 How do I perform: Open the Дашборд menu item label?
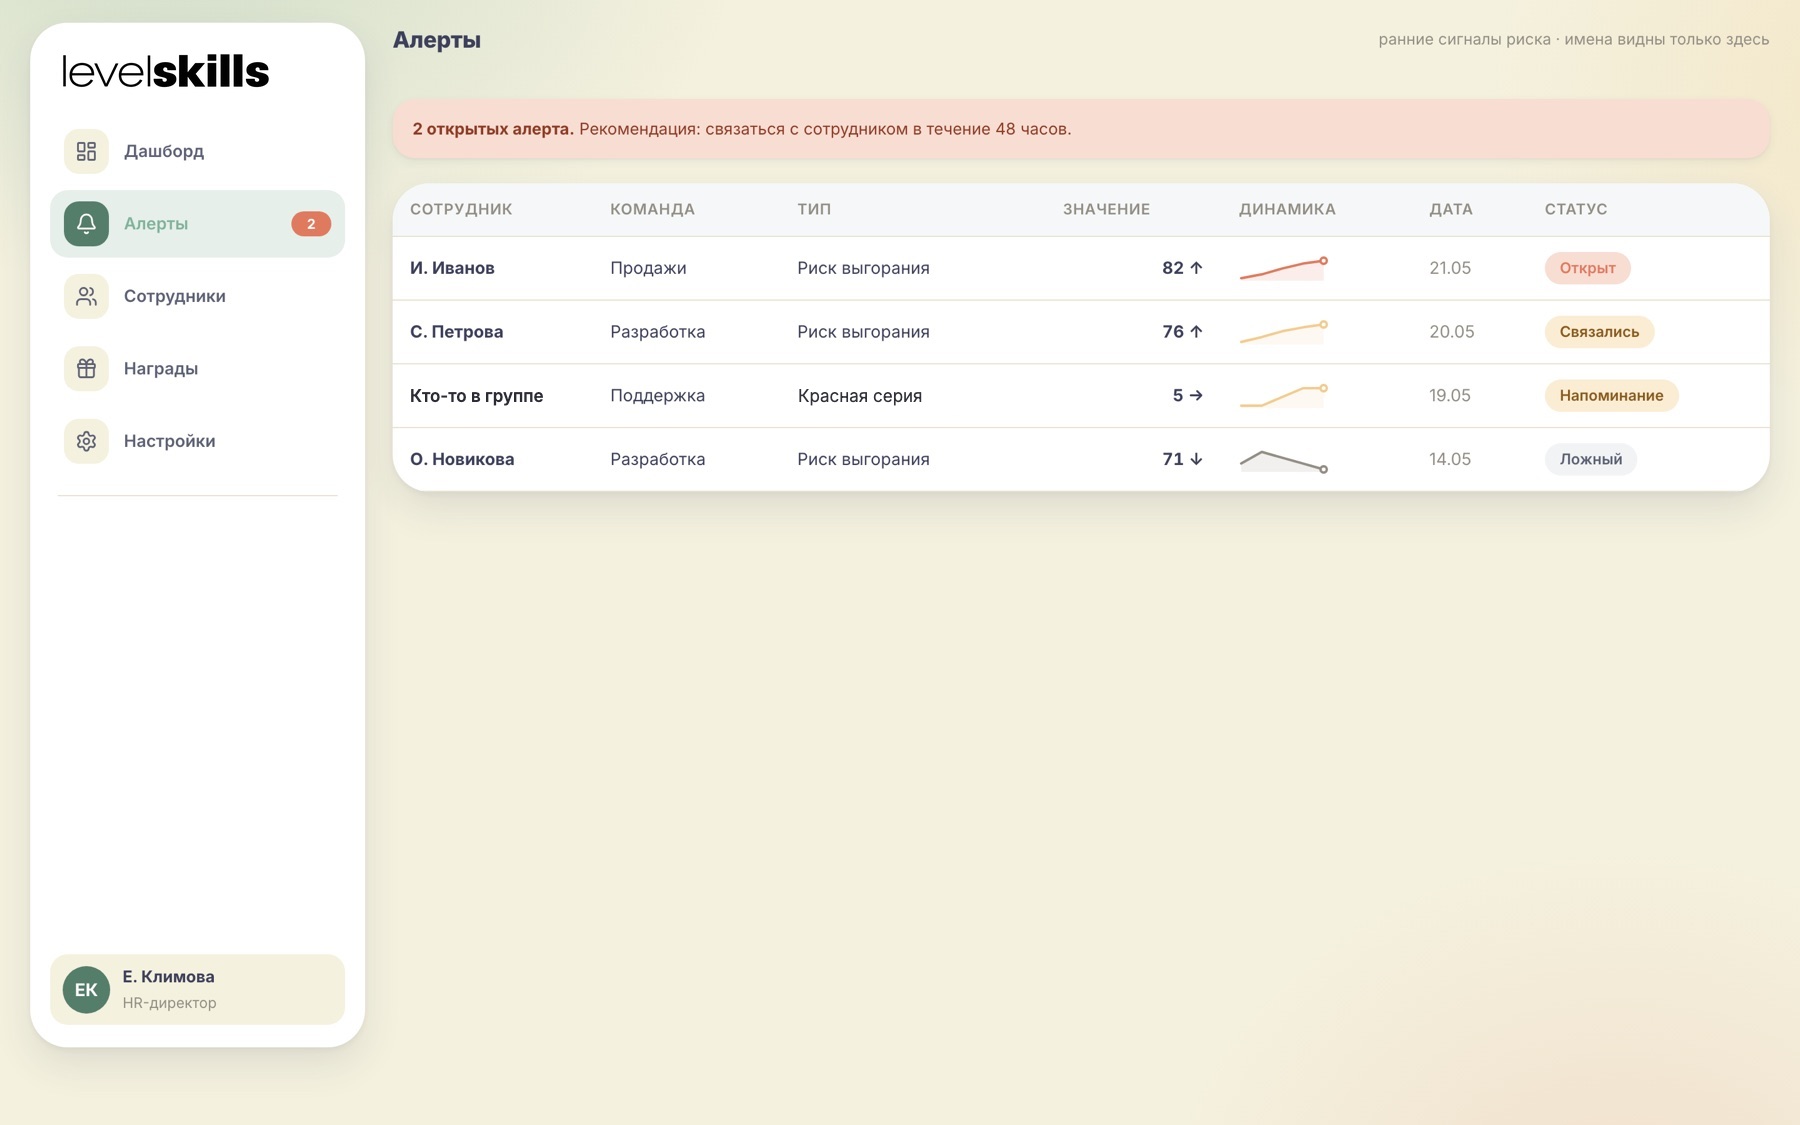[x=164, y=151]
